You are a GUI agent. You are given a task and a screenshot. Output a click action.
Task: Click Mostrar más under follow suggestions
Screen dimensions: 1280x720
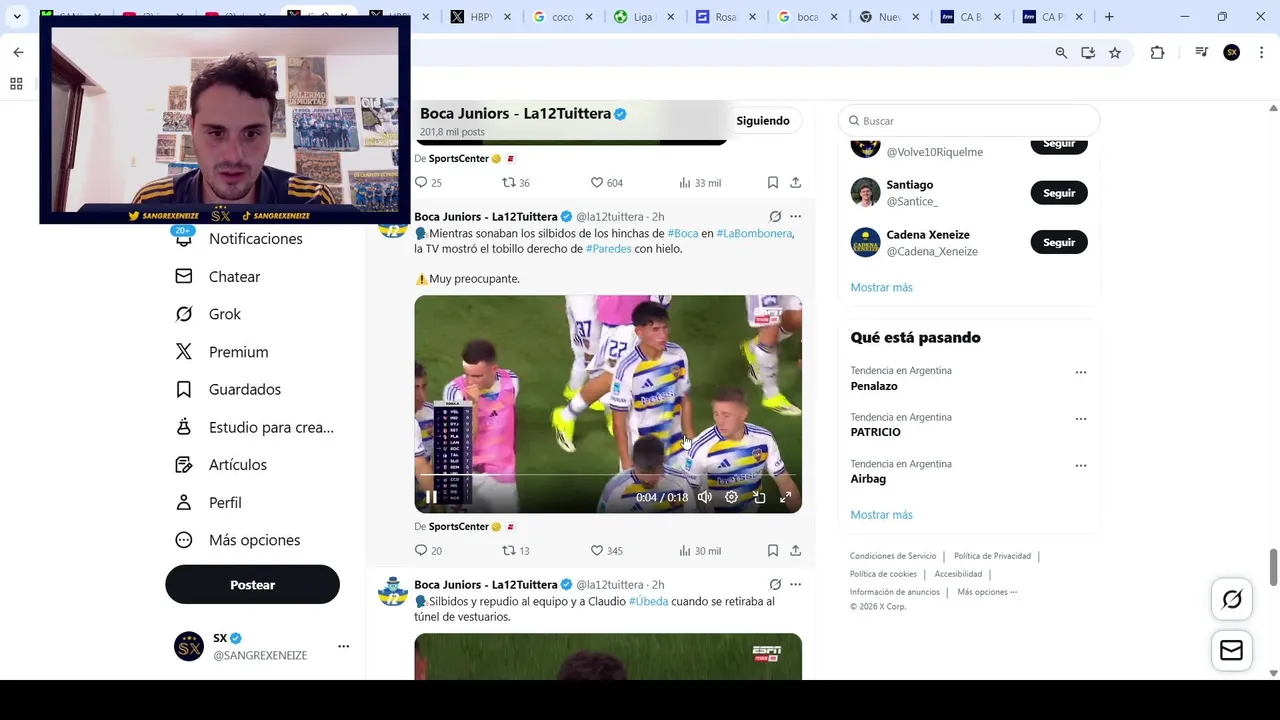[881, 287]
